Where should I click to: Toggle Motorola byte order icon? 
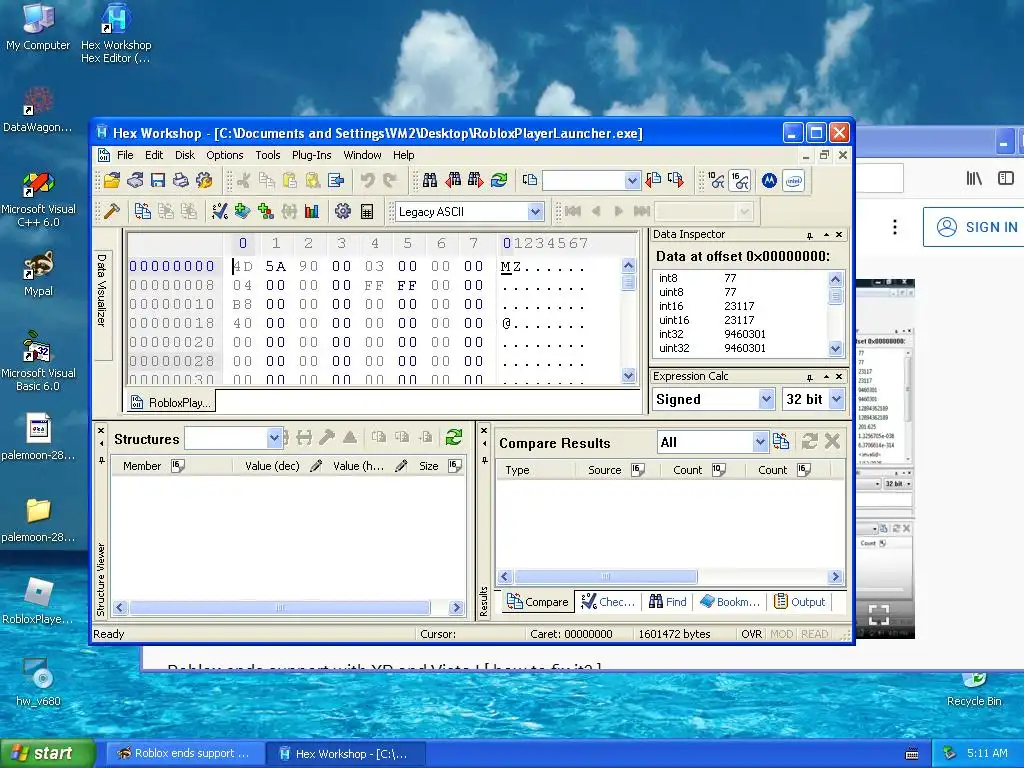(769, 180)
